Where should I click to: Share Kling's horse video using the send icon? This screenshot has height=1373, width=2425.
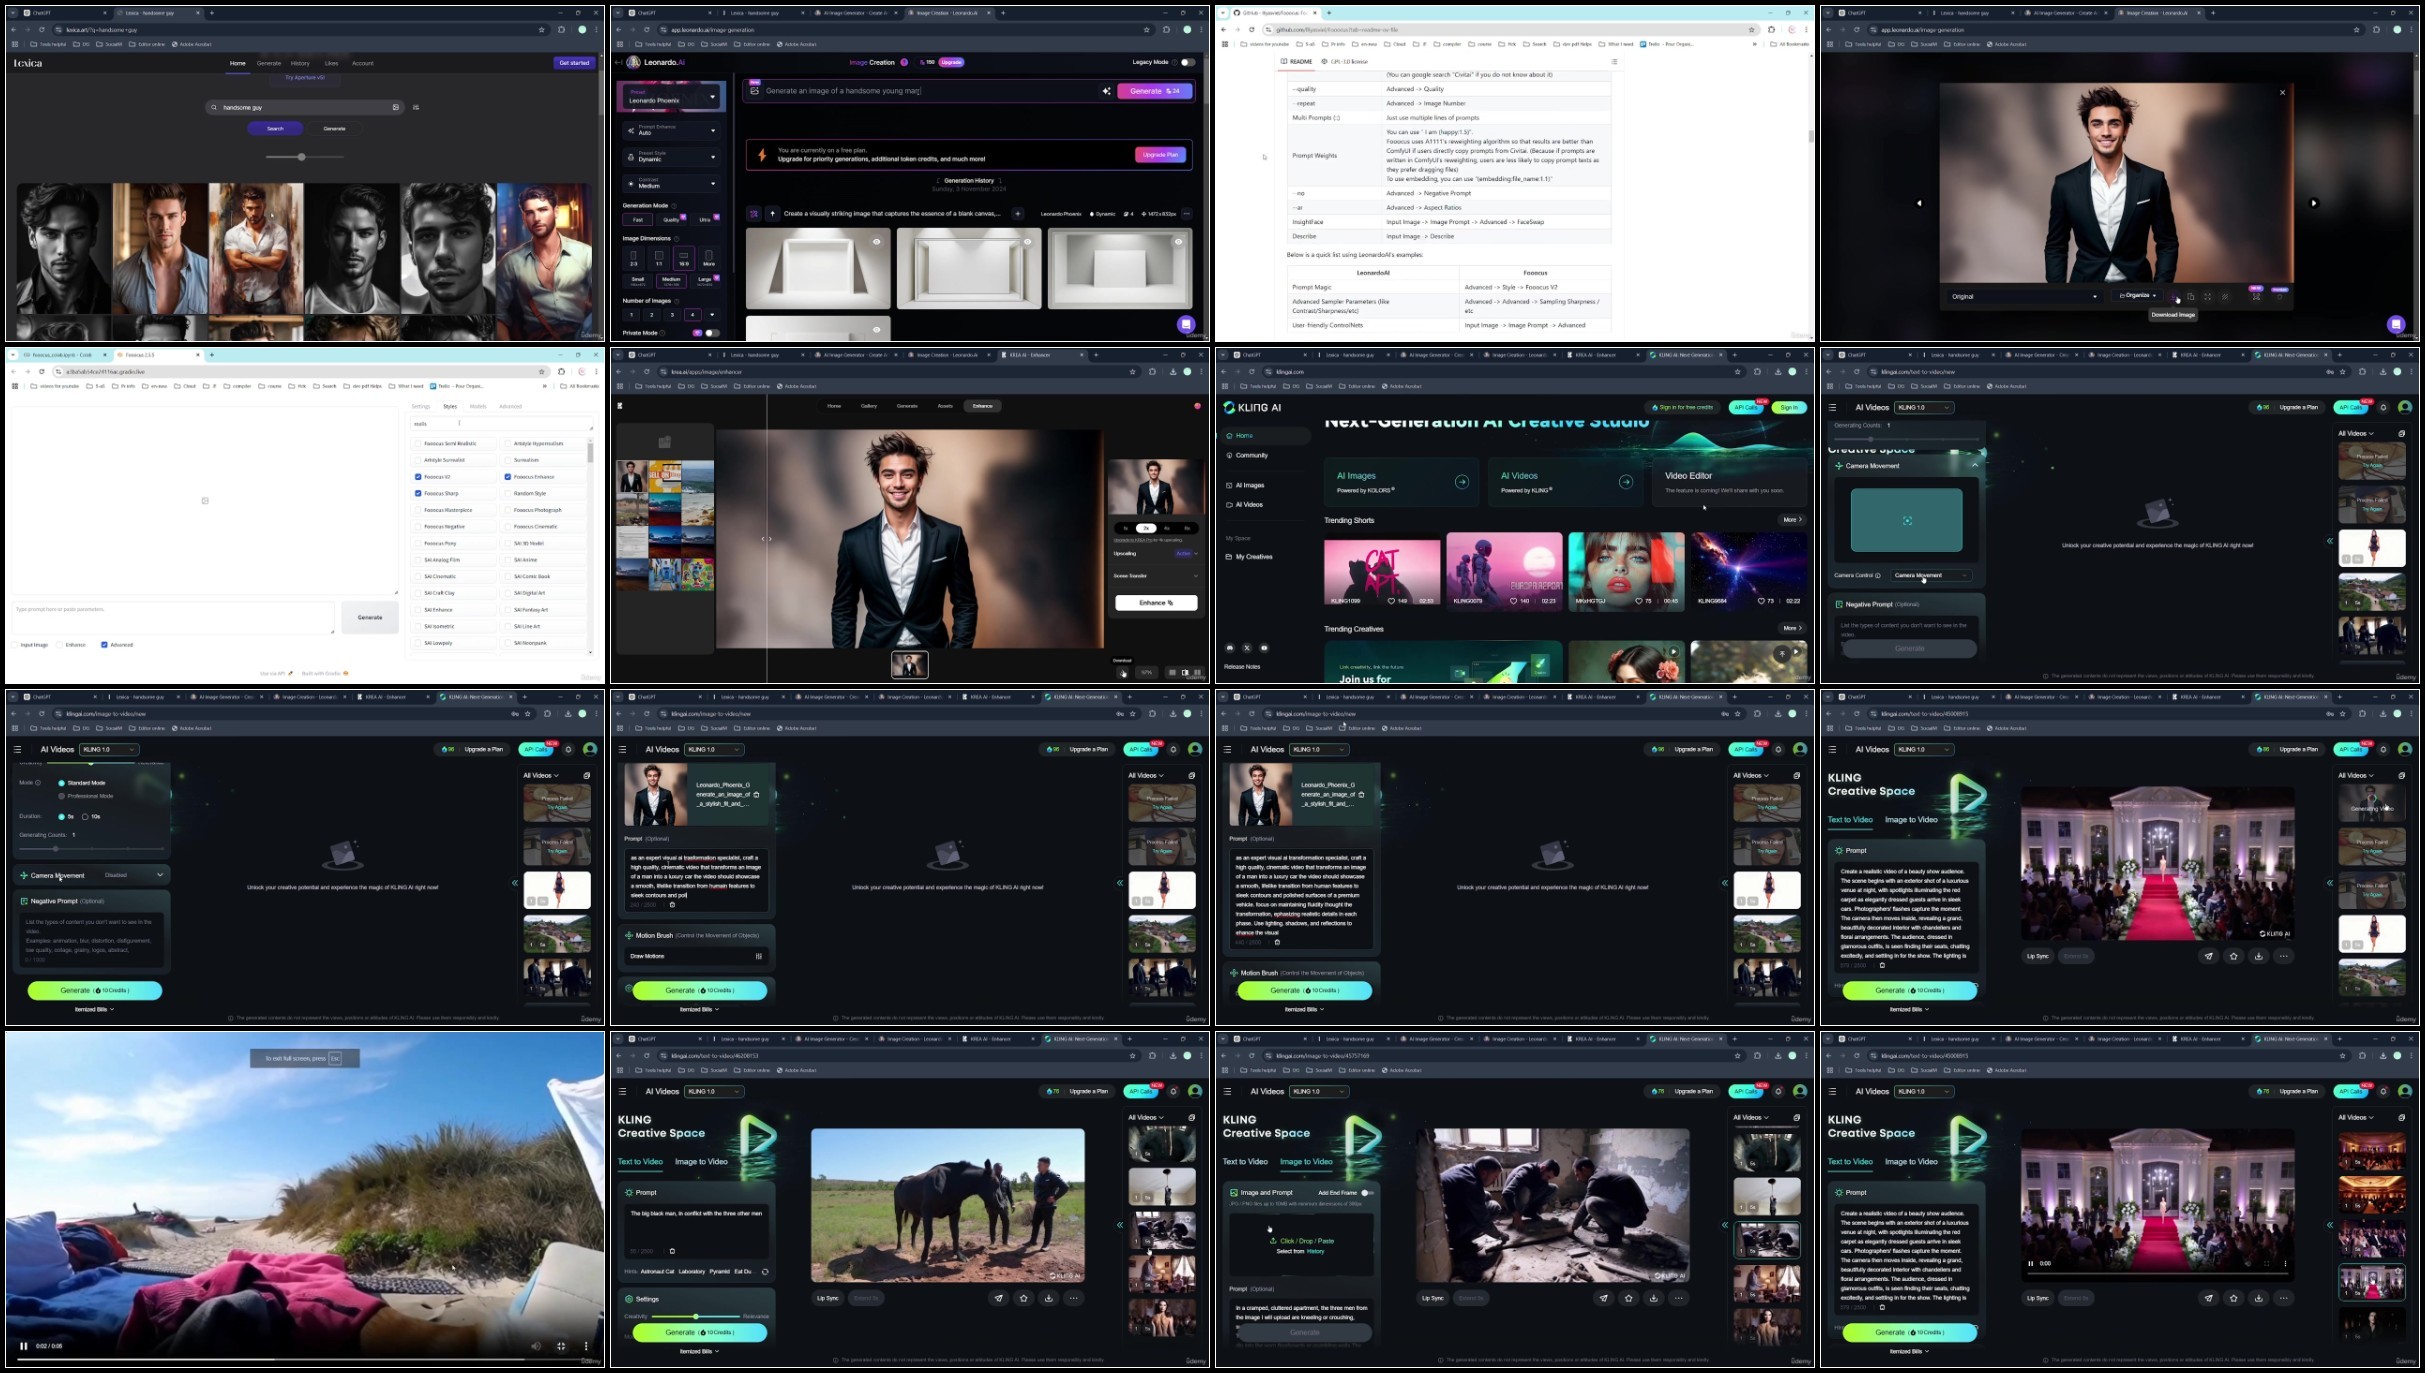coord(999,1298)
